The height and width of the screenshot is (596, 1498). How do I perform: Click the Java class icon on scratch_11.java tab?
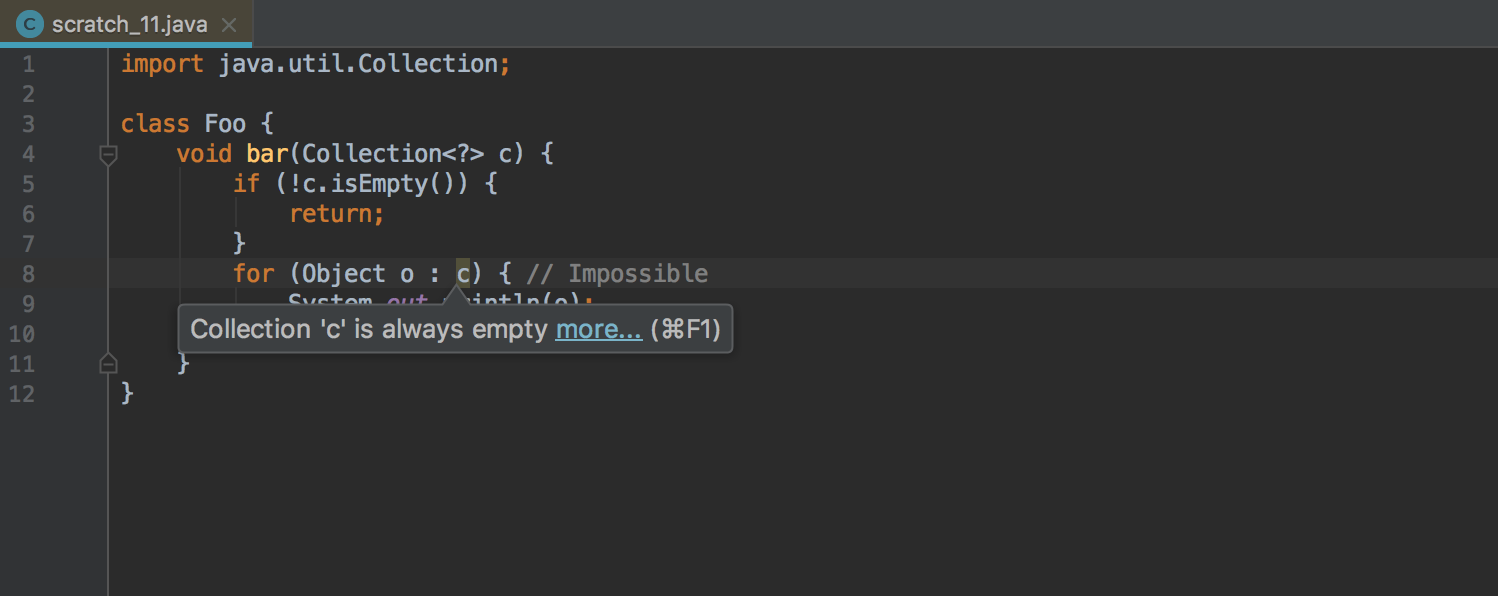30,24
